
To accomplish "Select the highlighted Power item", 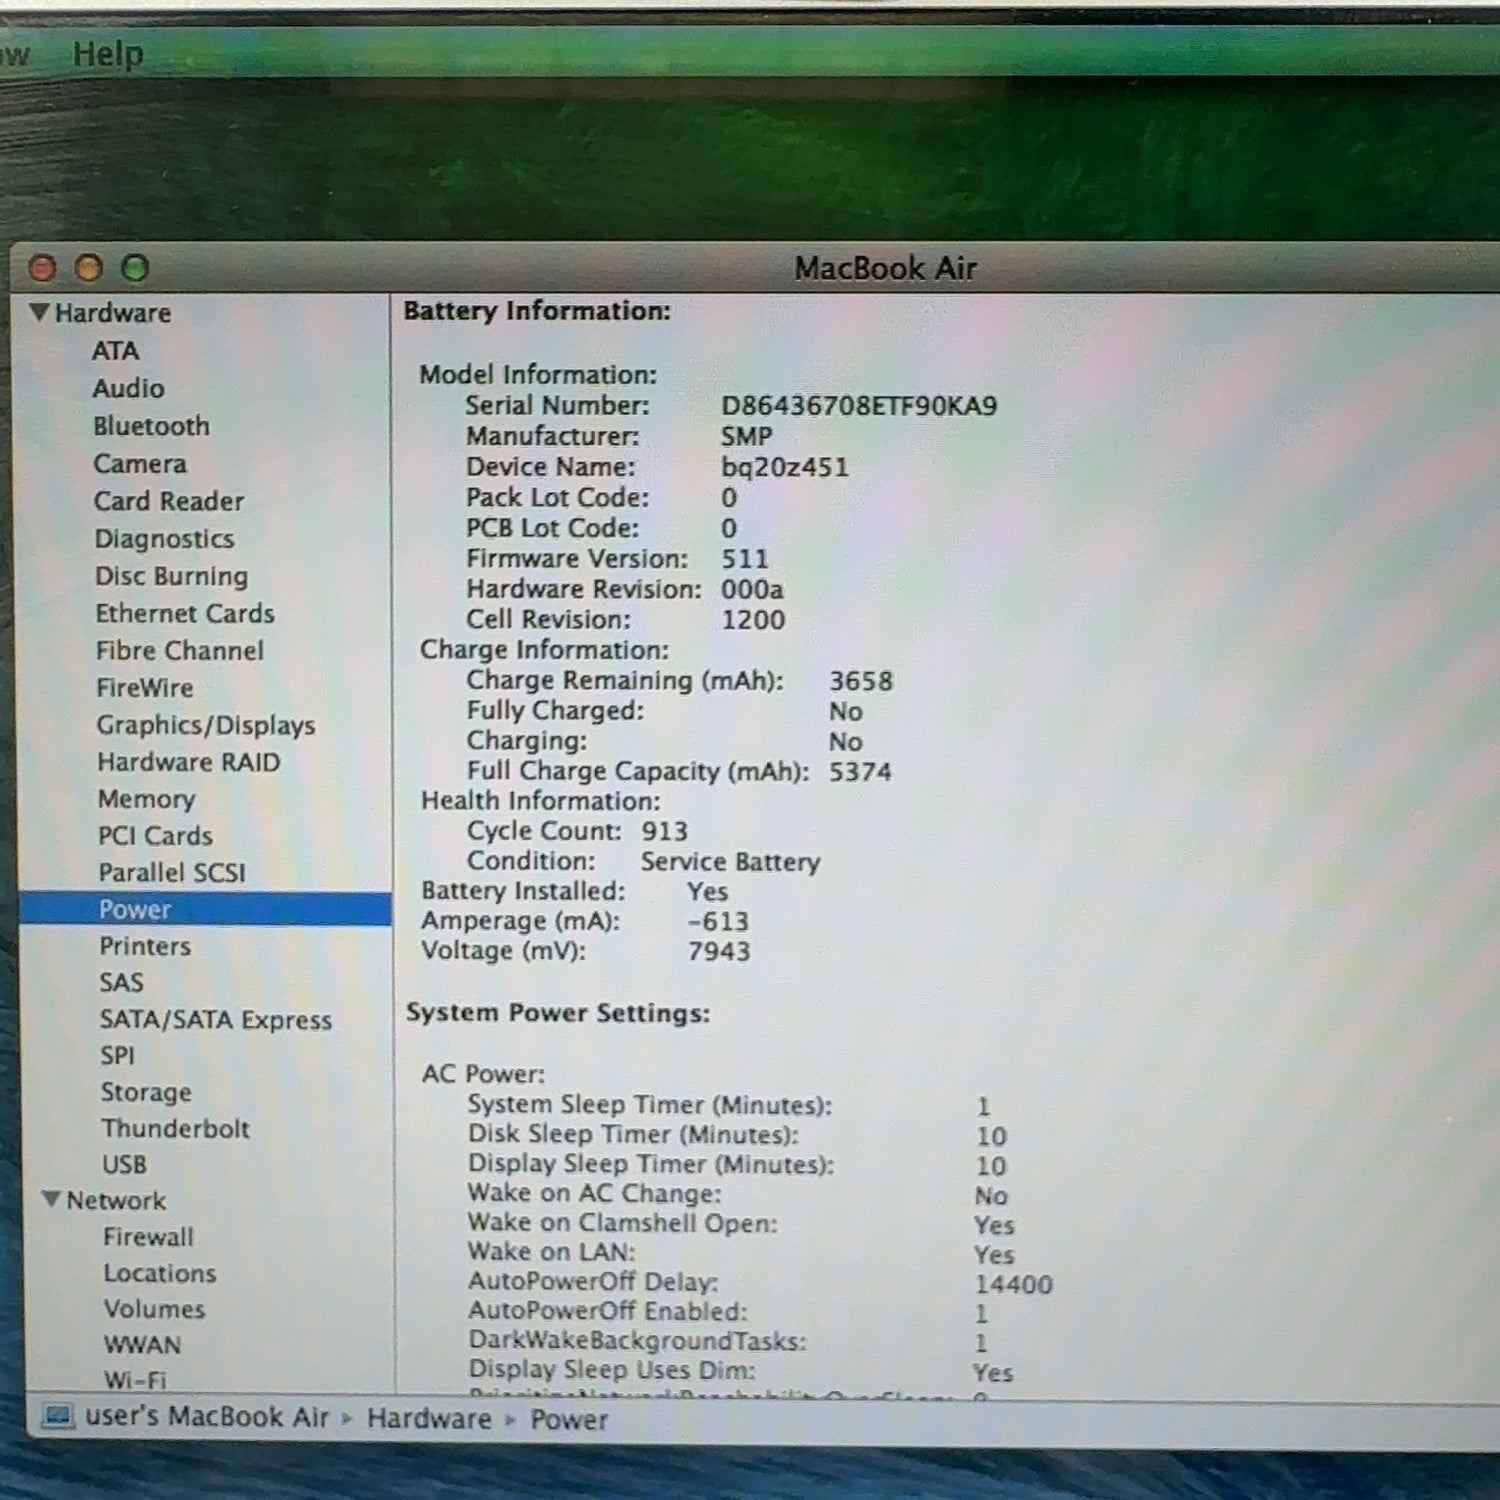I will [x=205, y=909].
